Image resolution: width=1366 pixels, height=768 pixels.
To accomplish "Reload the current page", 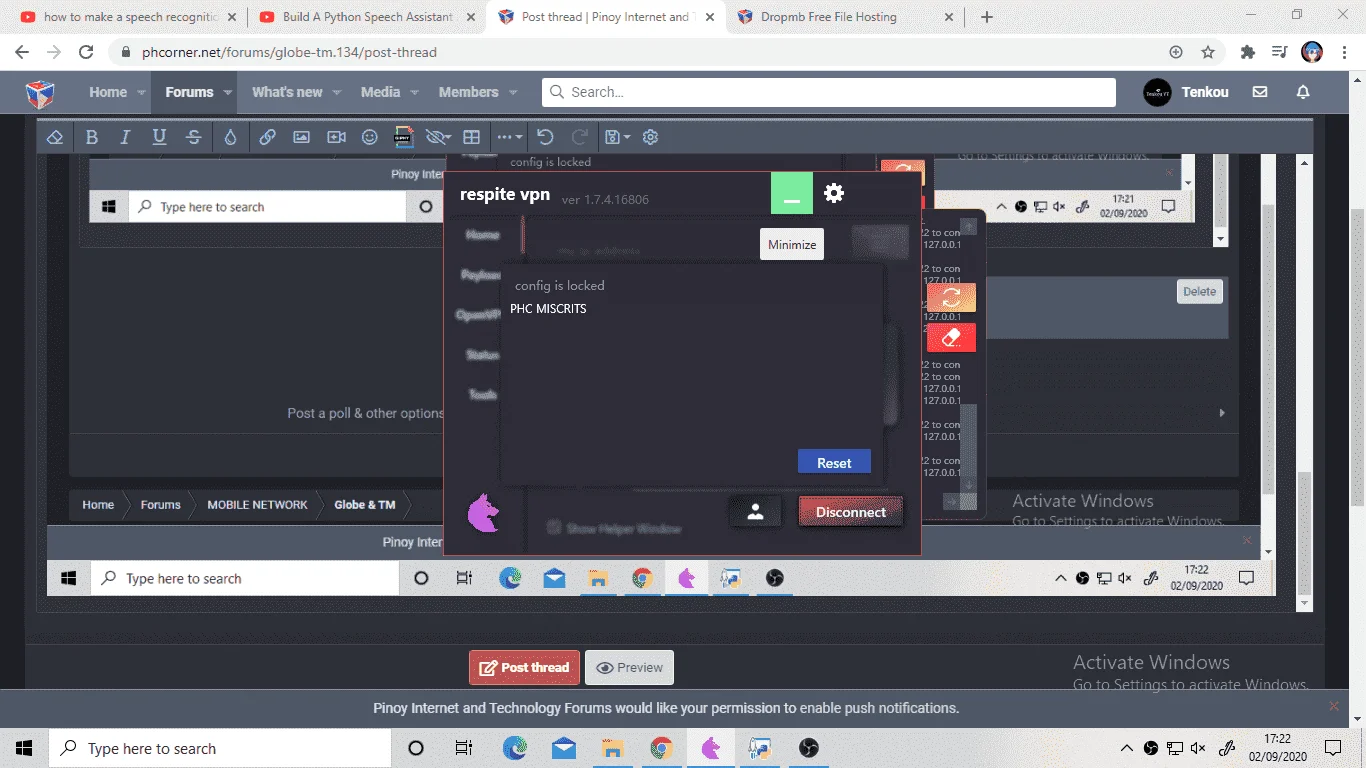I will tap(86, 52).
